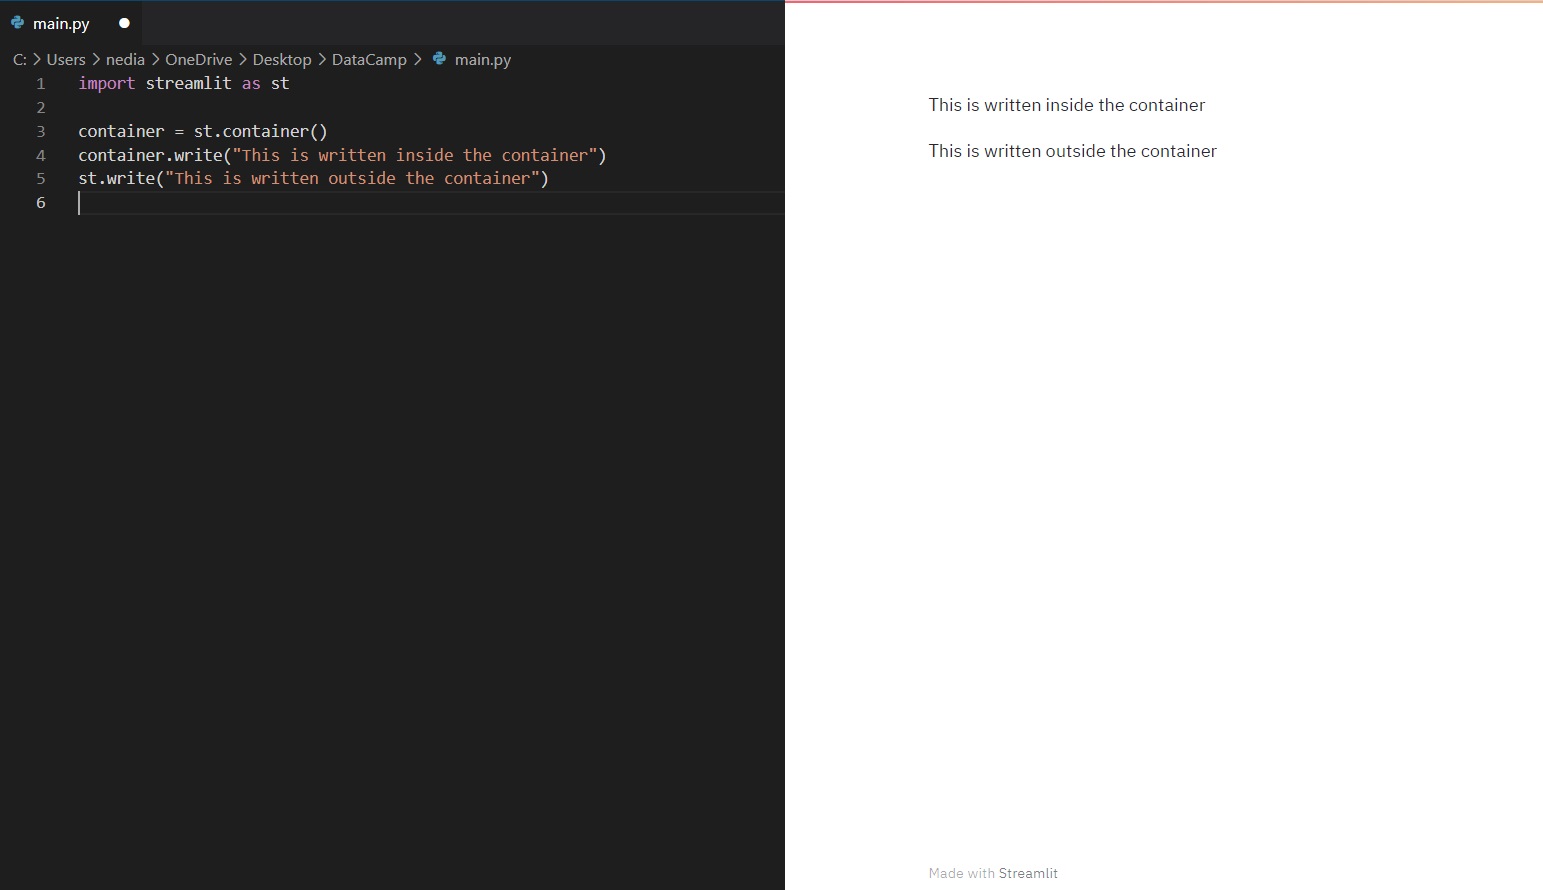1543x890 pixels.
Task: Click line number 2 in gutter
Action: pyautogui.click(x=41, y=108)
